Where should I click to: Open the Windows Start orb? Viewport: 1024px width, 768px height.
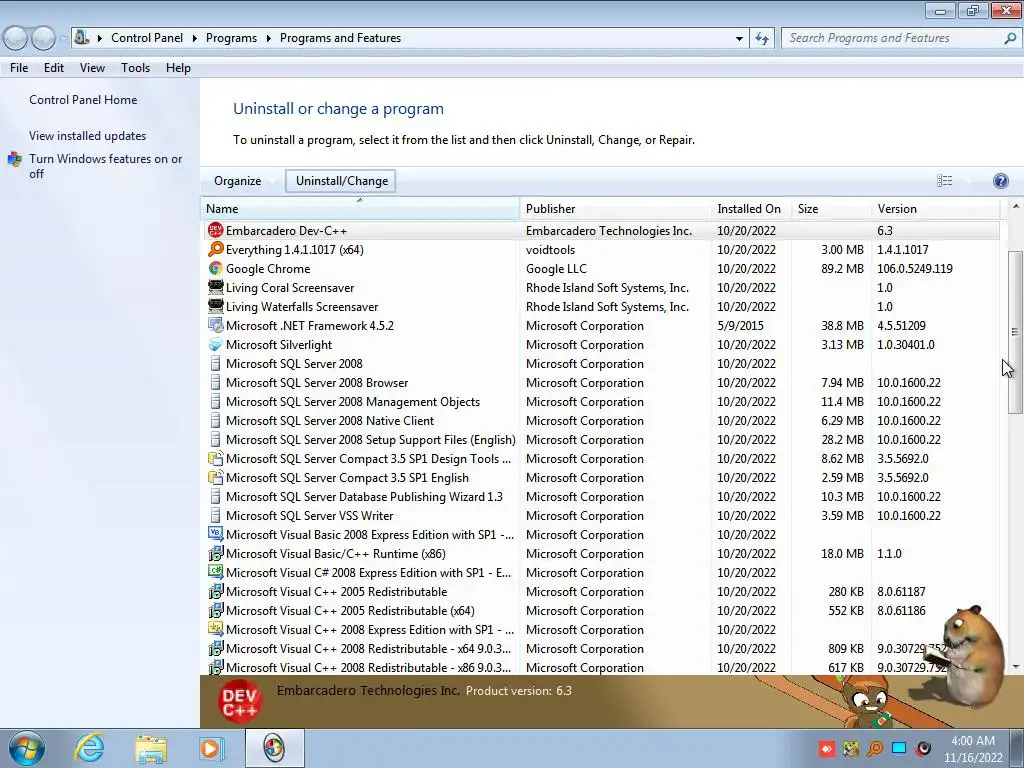(26, 748)
